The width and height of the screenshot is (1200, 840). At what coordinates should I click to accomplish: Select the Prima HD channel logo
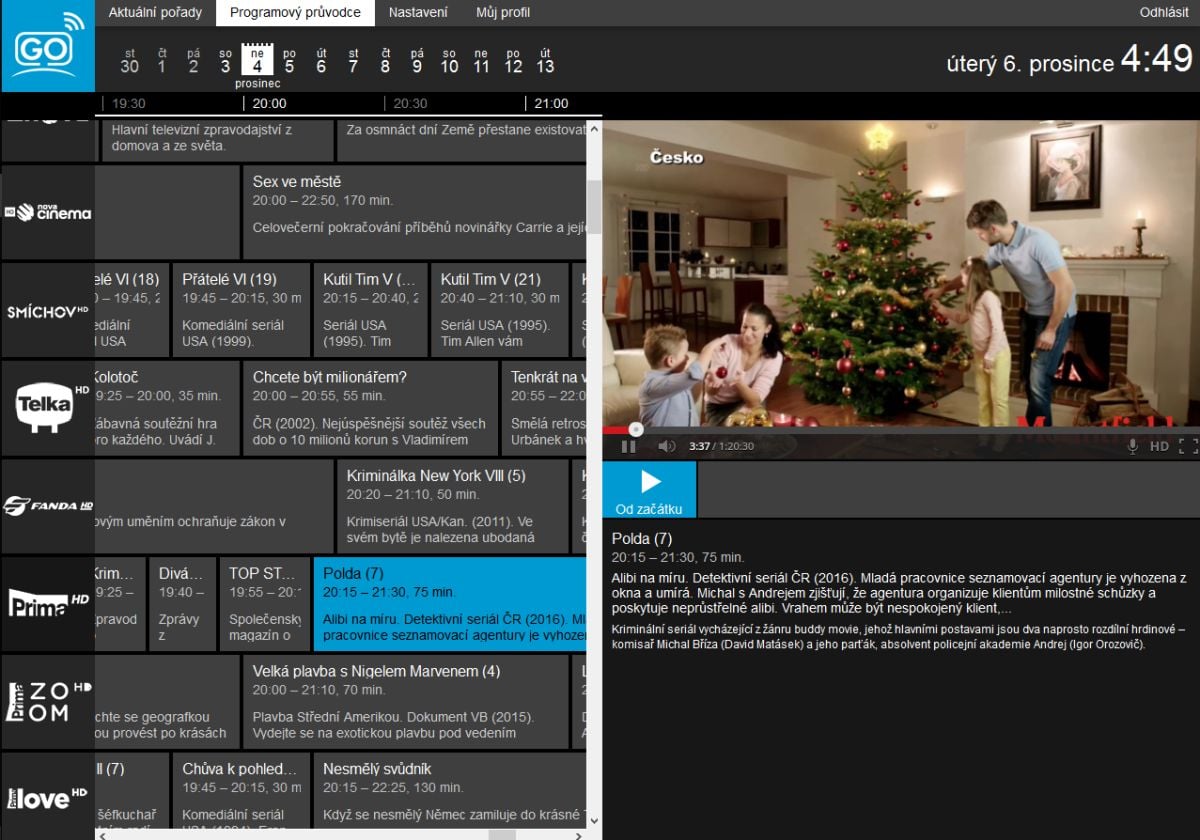[48, 604]
